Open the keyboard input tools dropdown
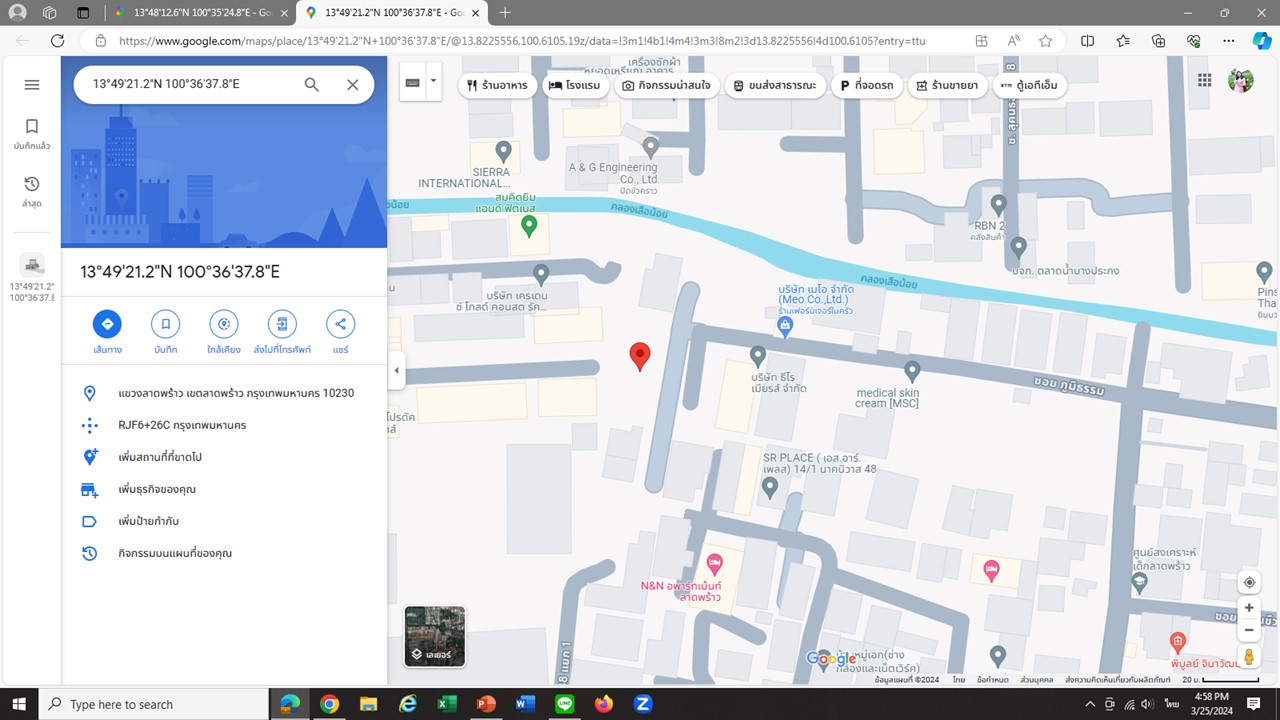The height and width of the screenshot is (720, 1280). point(433,82)
